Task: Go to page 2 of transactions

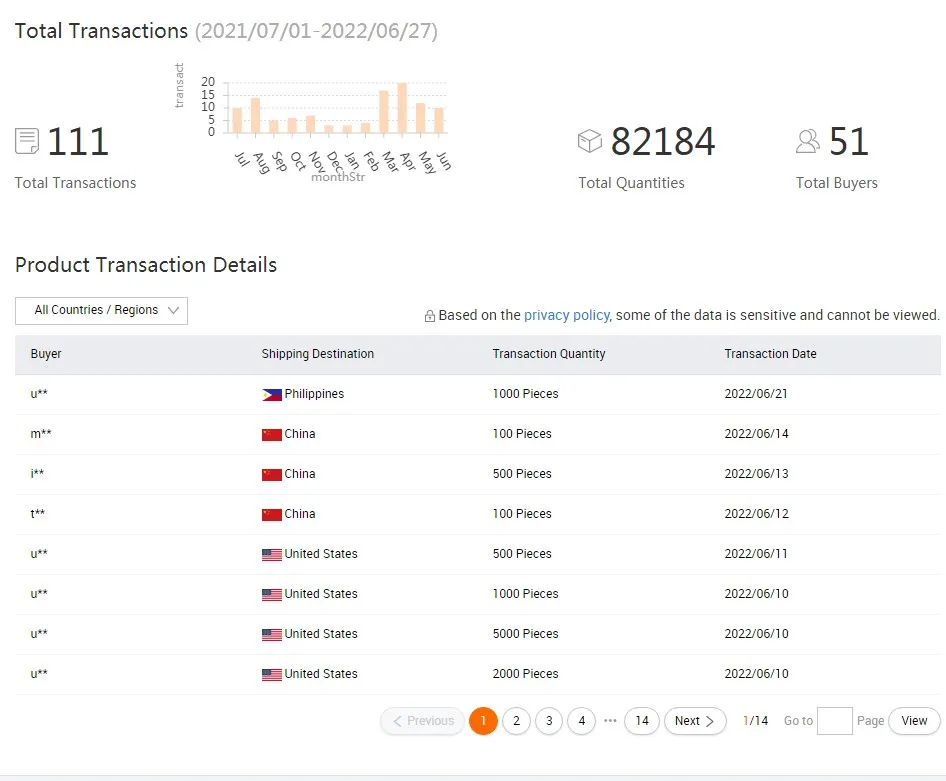Action: 516,721
